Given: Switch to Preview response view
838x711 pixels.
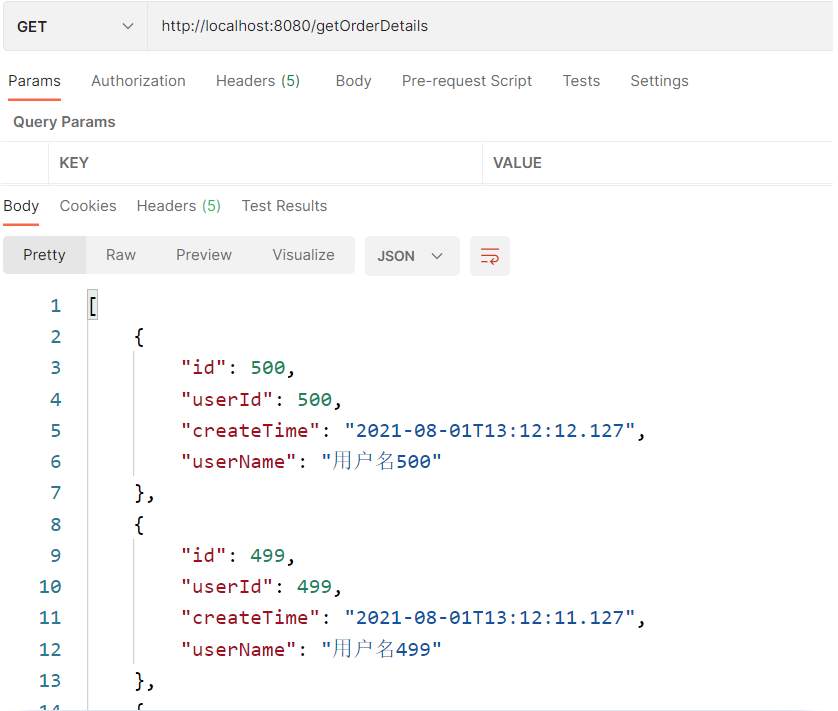Looking at the screenshot, I should pos(204,255).
